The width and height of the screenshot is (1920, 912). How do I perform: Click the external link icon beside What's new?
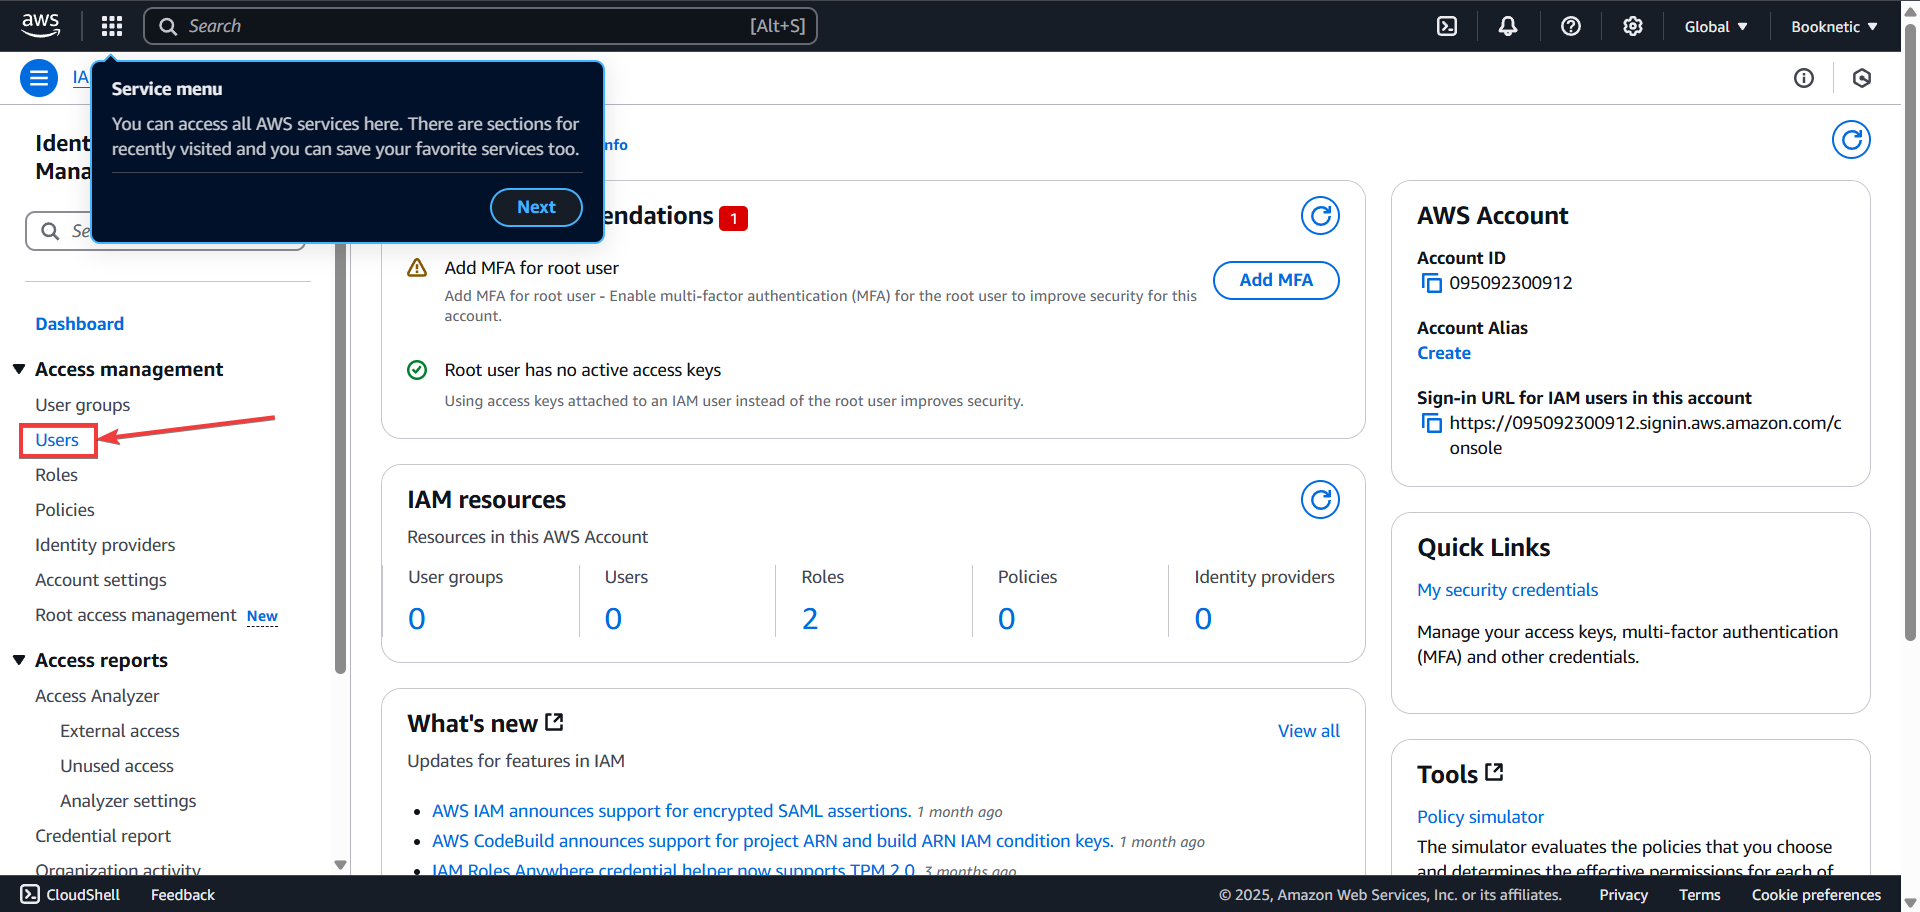[x=555, y=722]
